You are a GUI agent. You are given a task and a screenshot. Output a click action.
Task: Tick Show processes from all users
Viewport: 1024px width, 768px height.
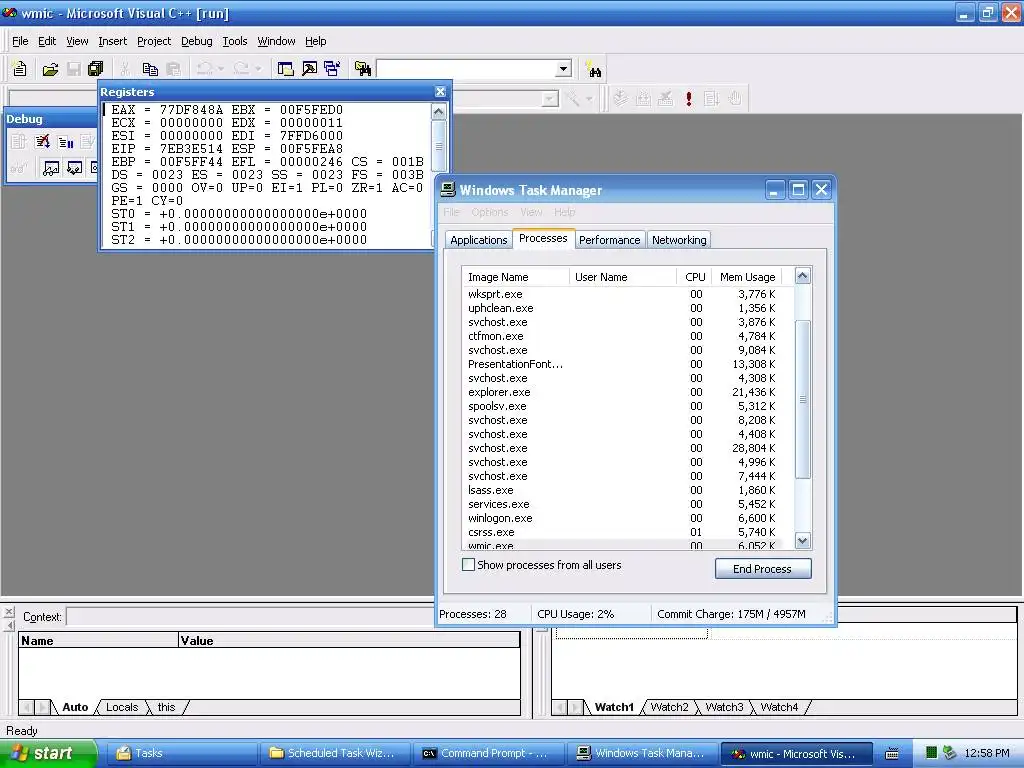click(468, 565)
